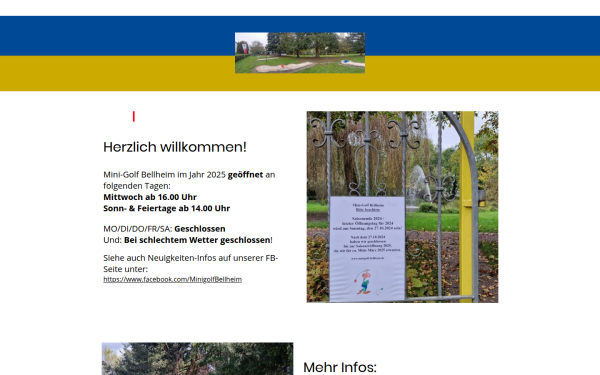Click 'Bei schlechtem Wetter geschlossen' text
The height and width of the screenshot is (375, 600).
pyautogui.click(x=197, y=240)
